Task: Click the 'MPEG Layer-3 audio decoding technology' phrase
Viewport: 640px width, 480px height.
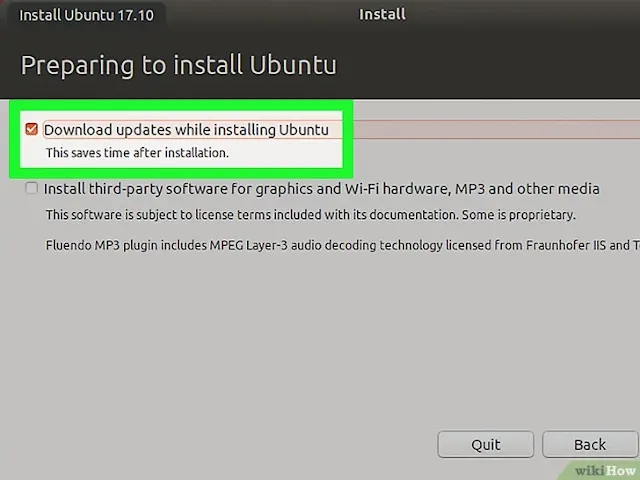Action: (326, 245)
